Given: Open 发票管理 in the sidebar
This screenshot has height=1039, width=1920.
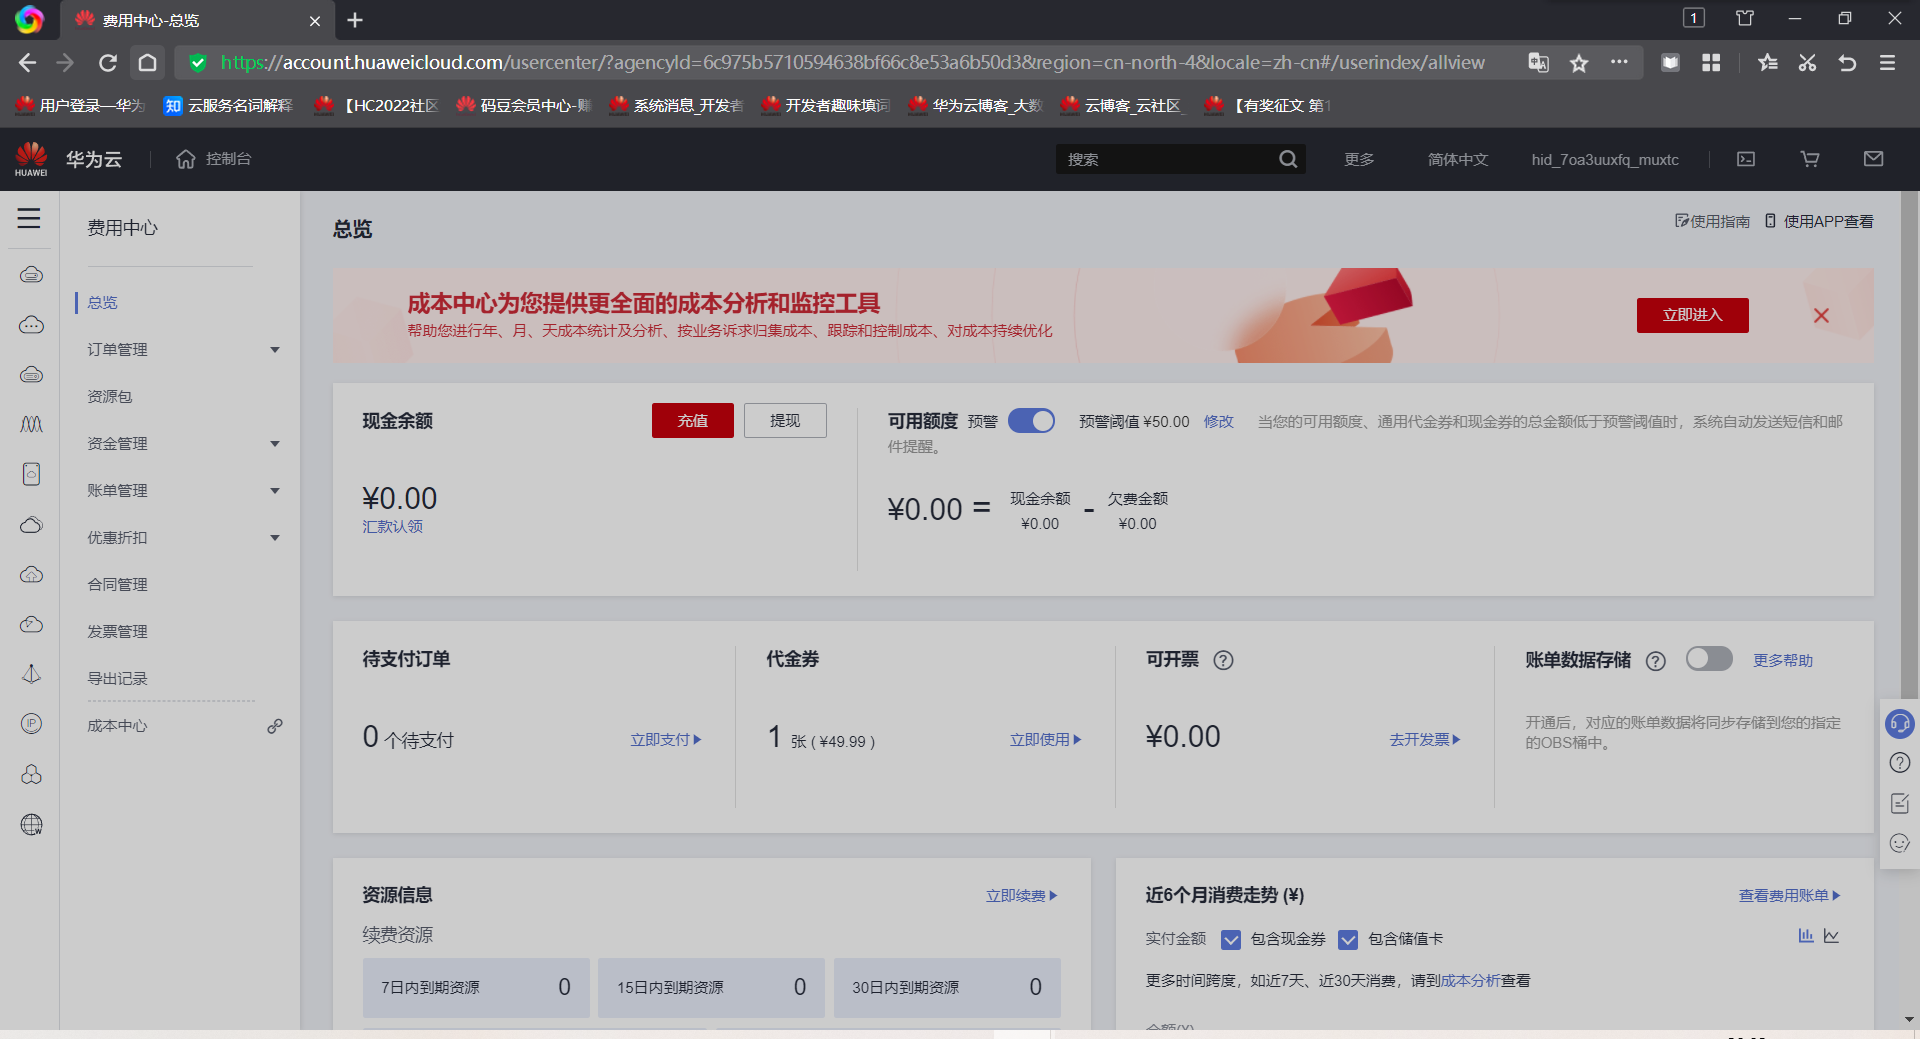Looking at the screenshot, I should (117, 632).
